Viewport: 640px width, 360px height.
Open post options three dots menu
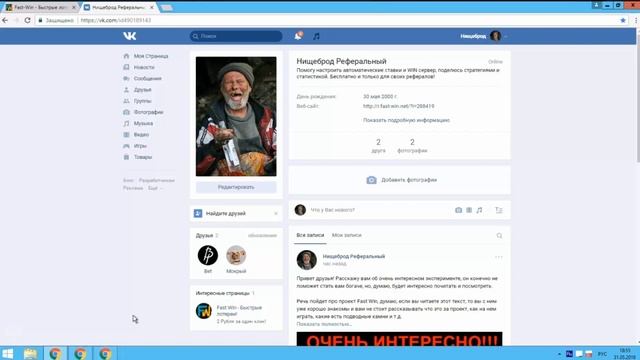(x=498, y=257)
